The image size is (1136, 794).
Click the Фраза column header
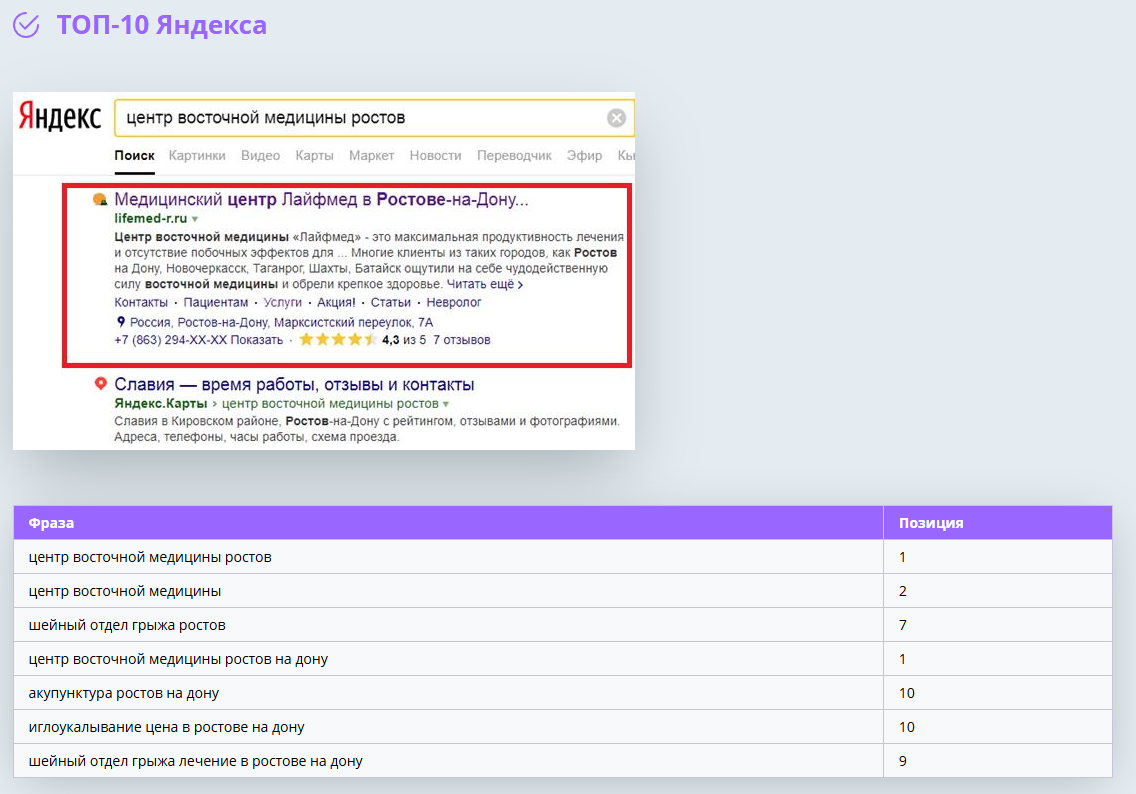(51, 523)
